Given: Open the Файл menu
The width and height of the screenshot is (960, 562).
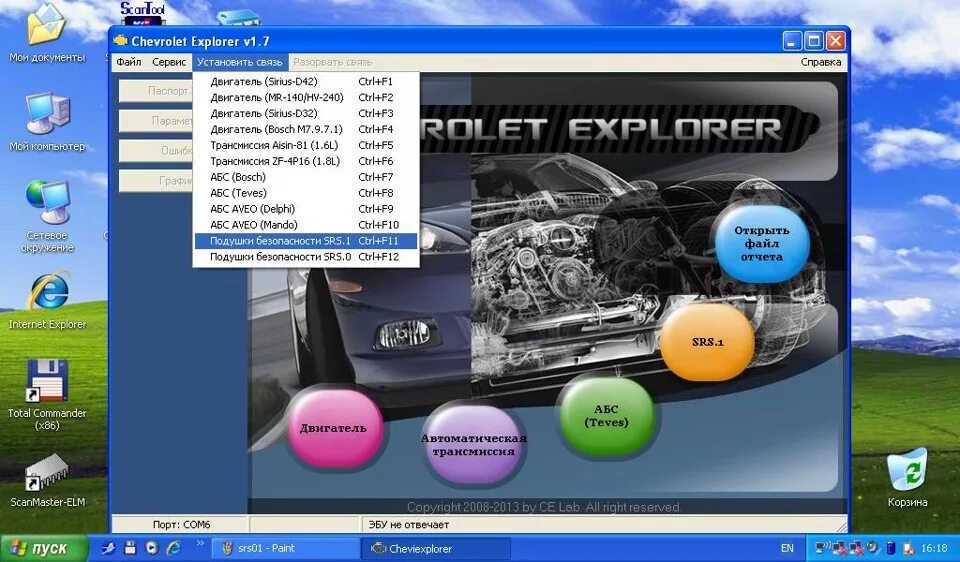Looking at the screenshot, I should click(129, 62).
